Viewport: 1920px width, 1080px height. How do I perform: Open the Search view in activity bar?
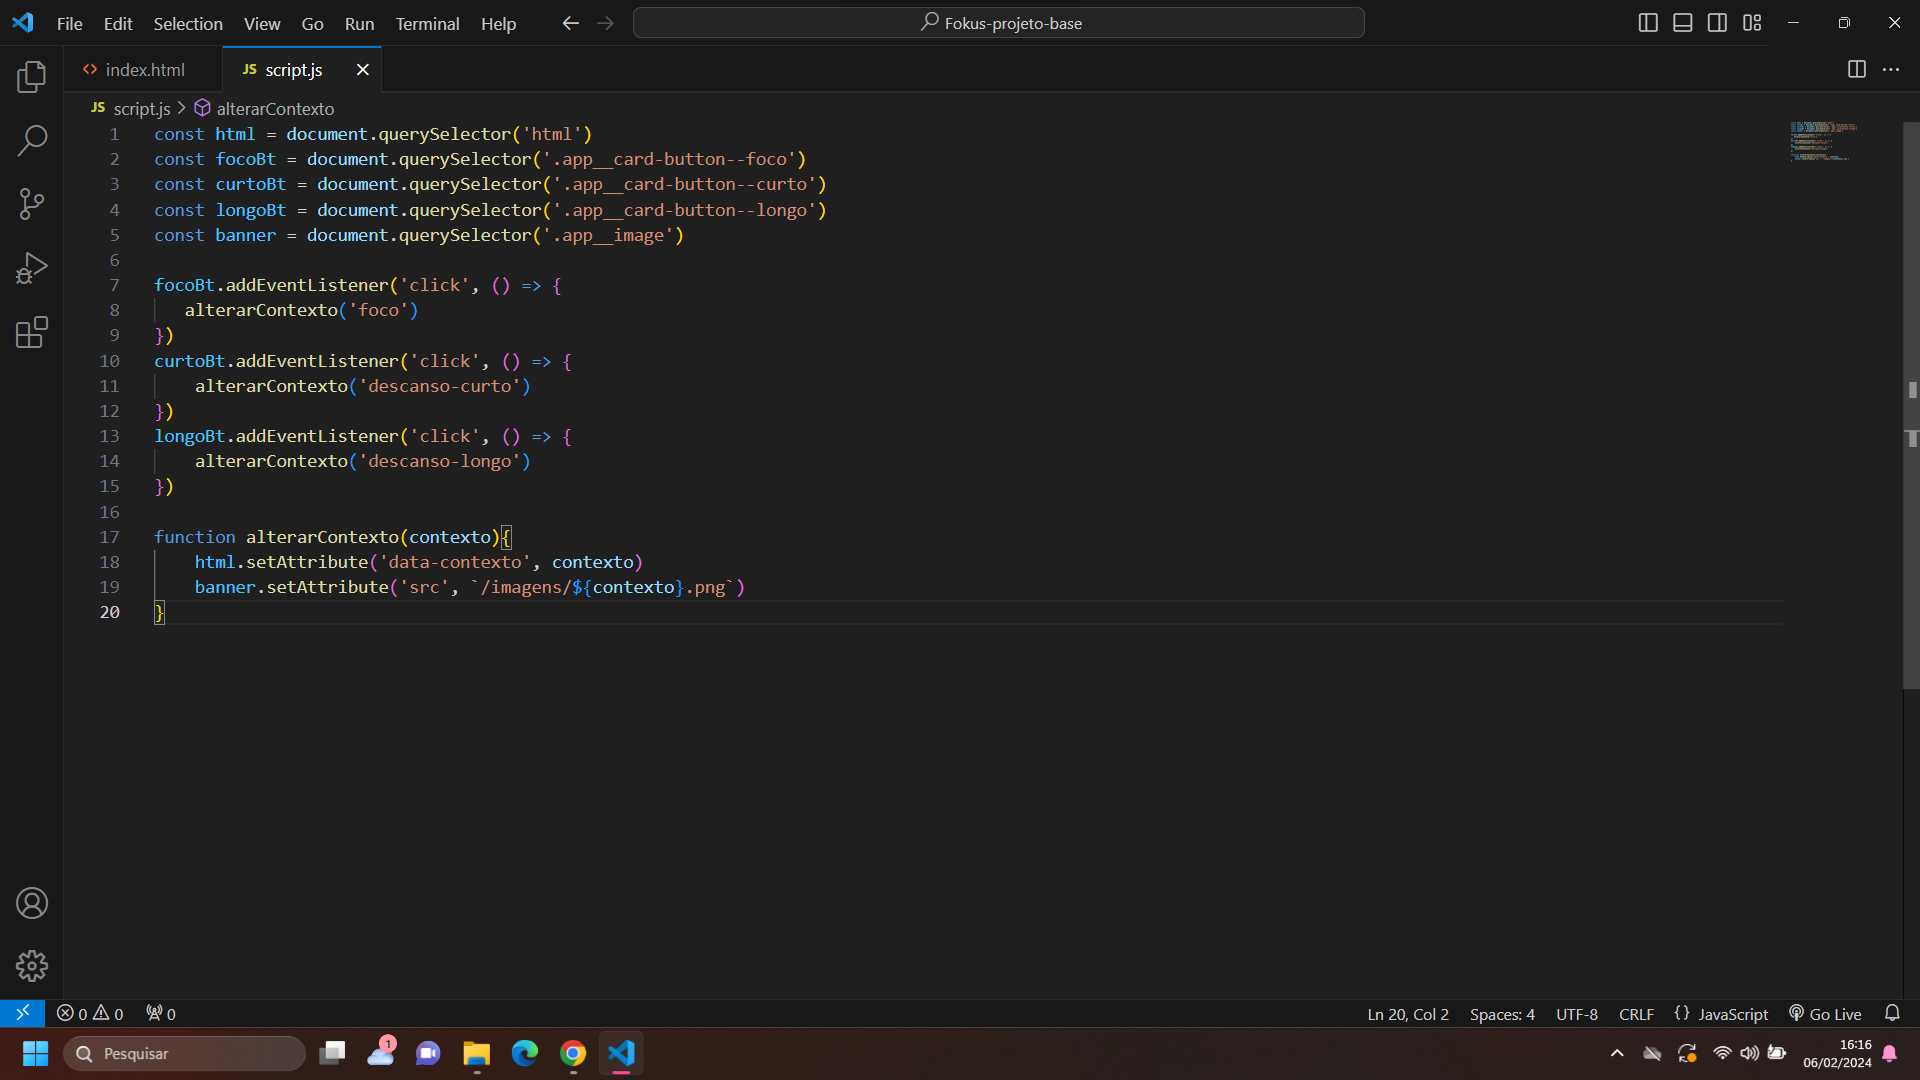32,141
